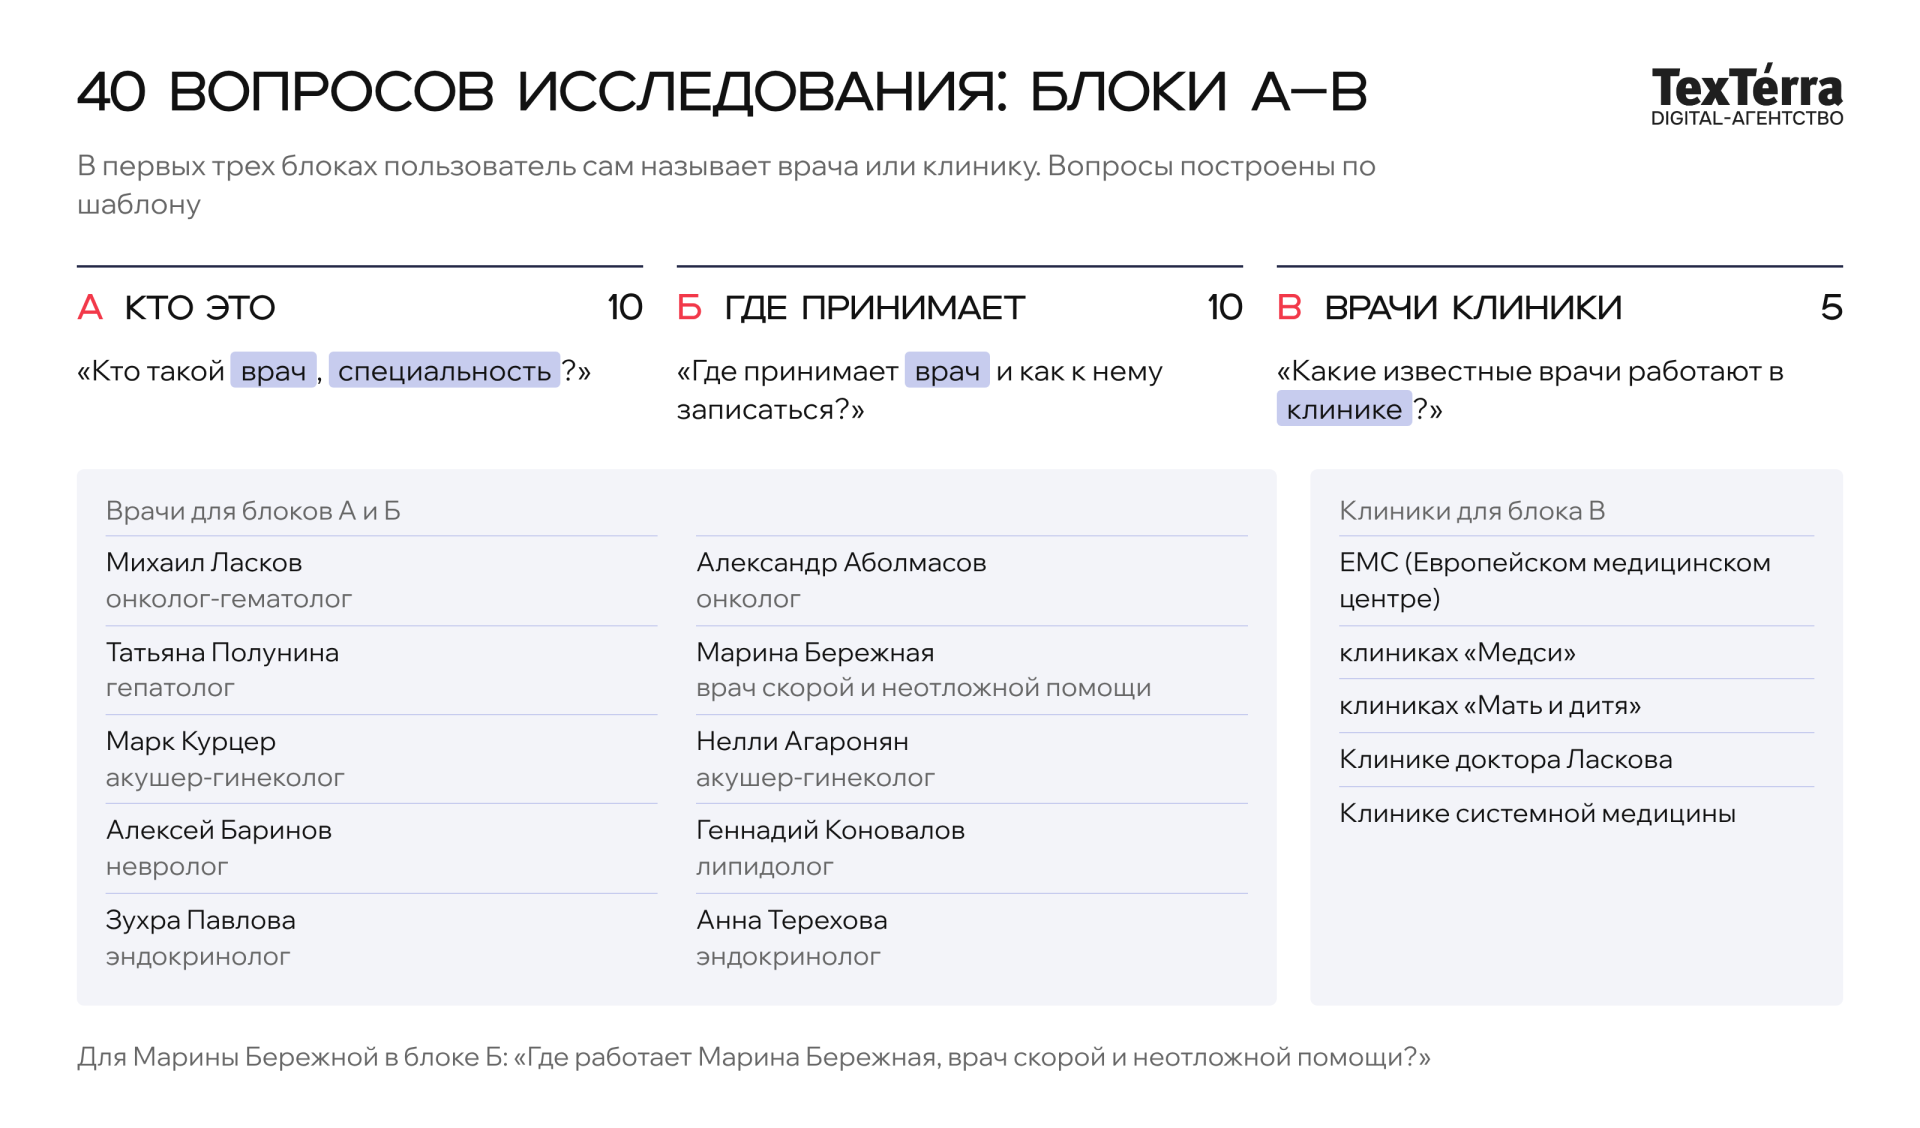The width and height of the screenshot is (1920, 1128).
Task: Select doctor "Нелли Агаронян"
Action: click(802, 741)
